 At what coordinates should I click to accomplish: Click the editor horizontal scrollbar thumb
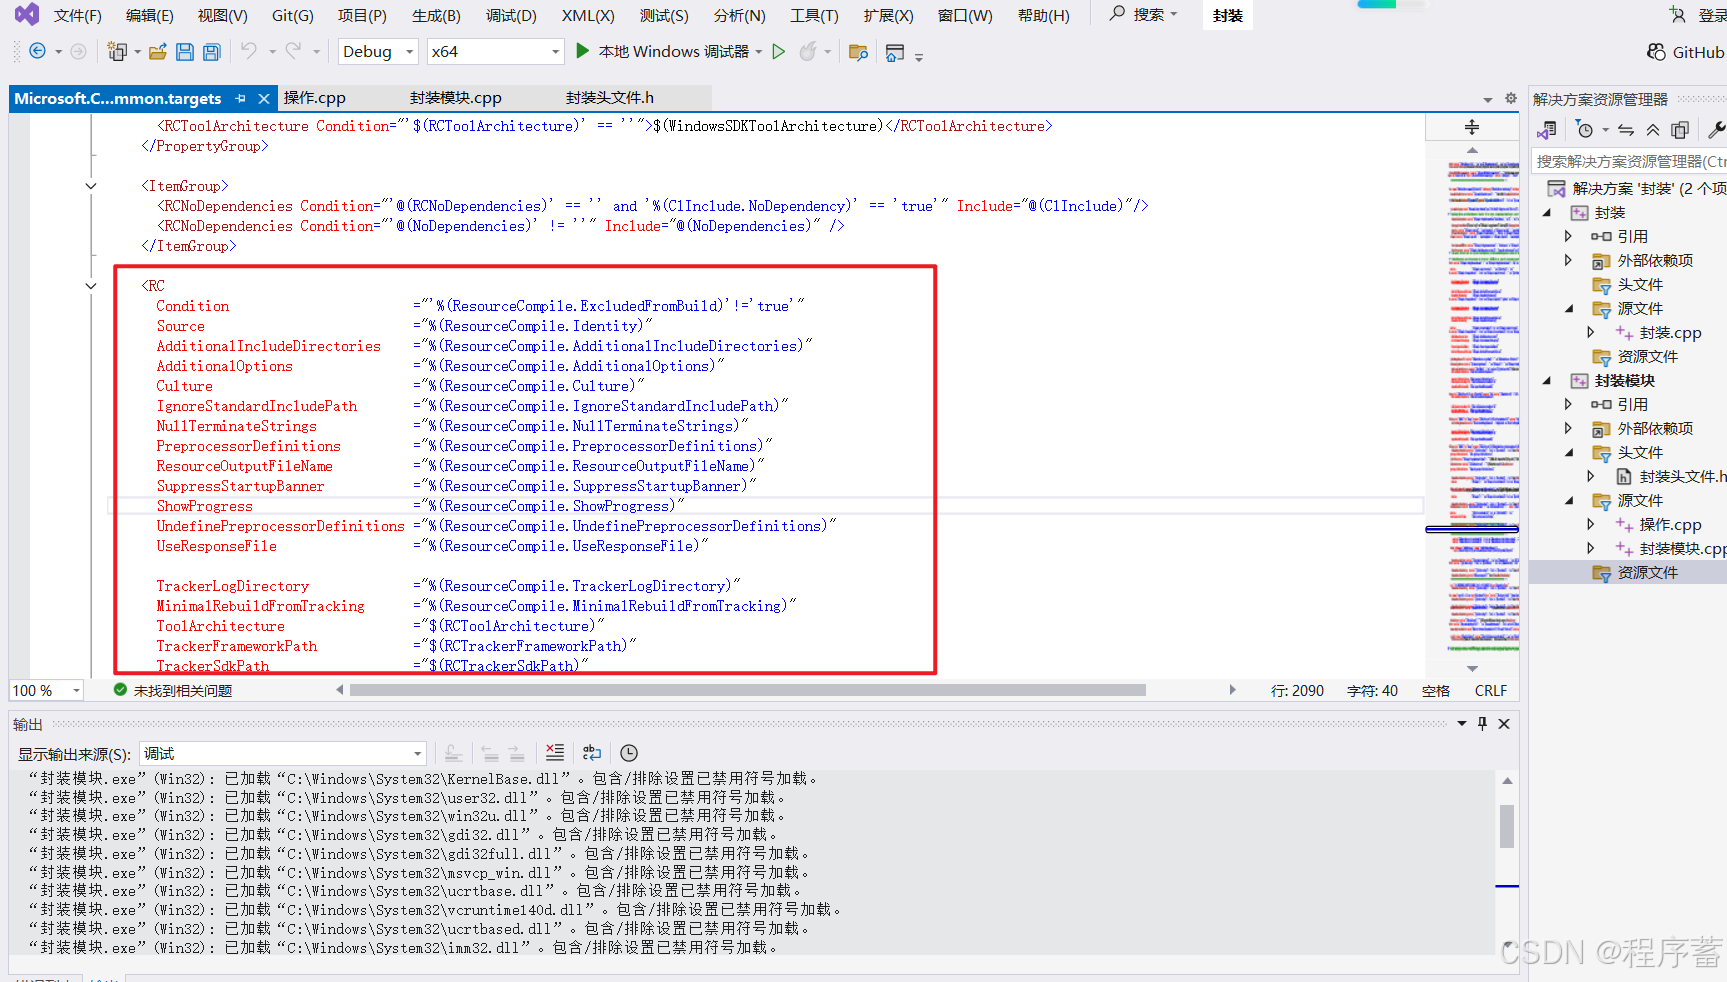747,690
